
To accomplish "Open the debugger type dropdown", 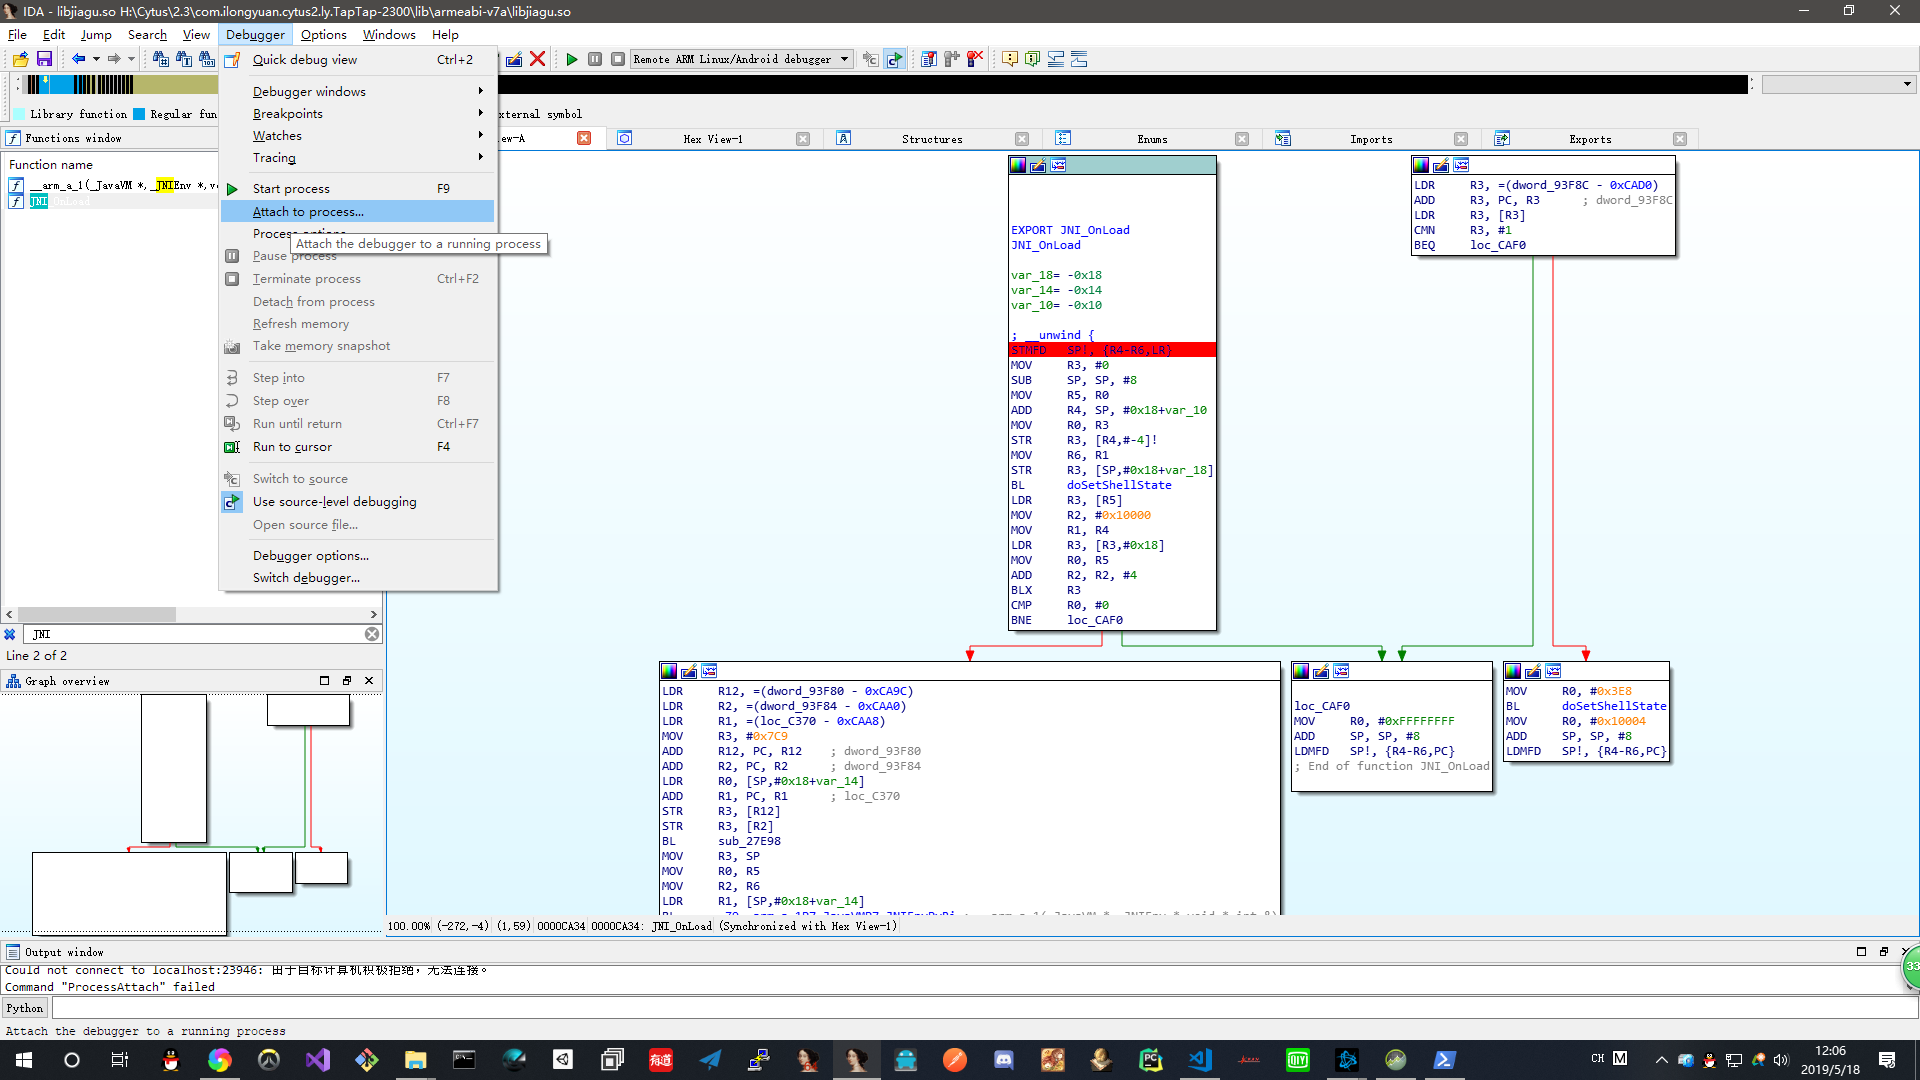I will pyautogui.click(x=844, y=60).
